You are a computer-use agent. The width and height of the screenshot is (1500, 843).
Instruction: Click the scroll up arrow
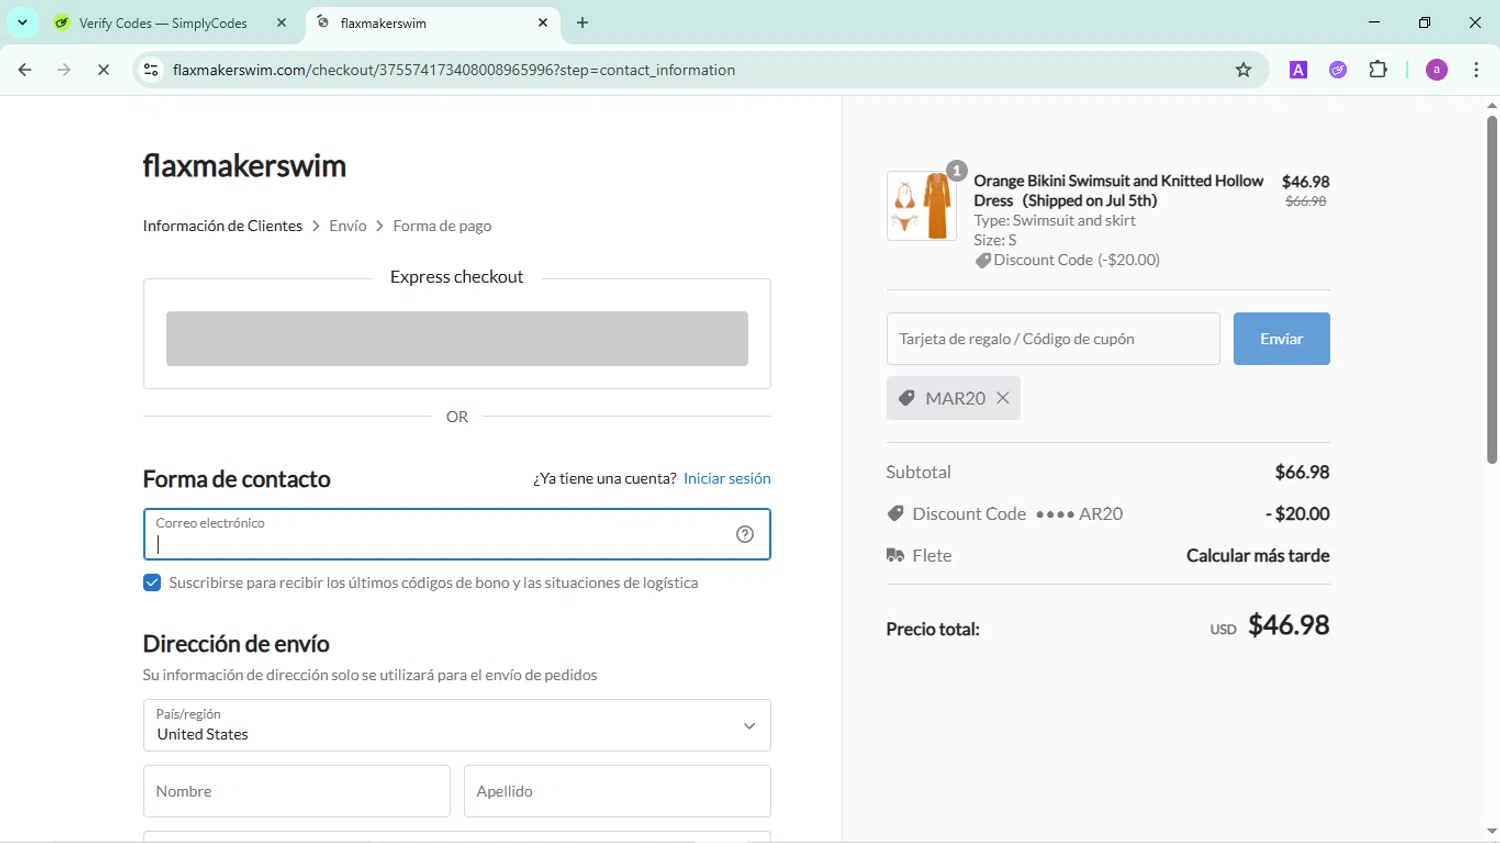tap(1491, 105)
